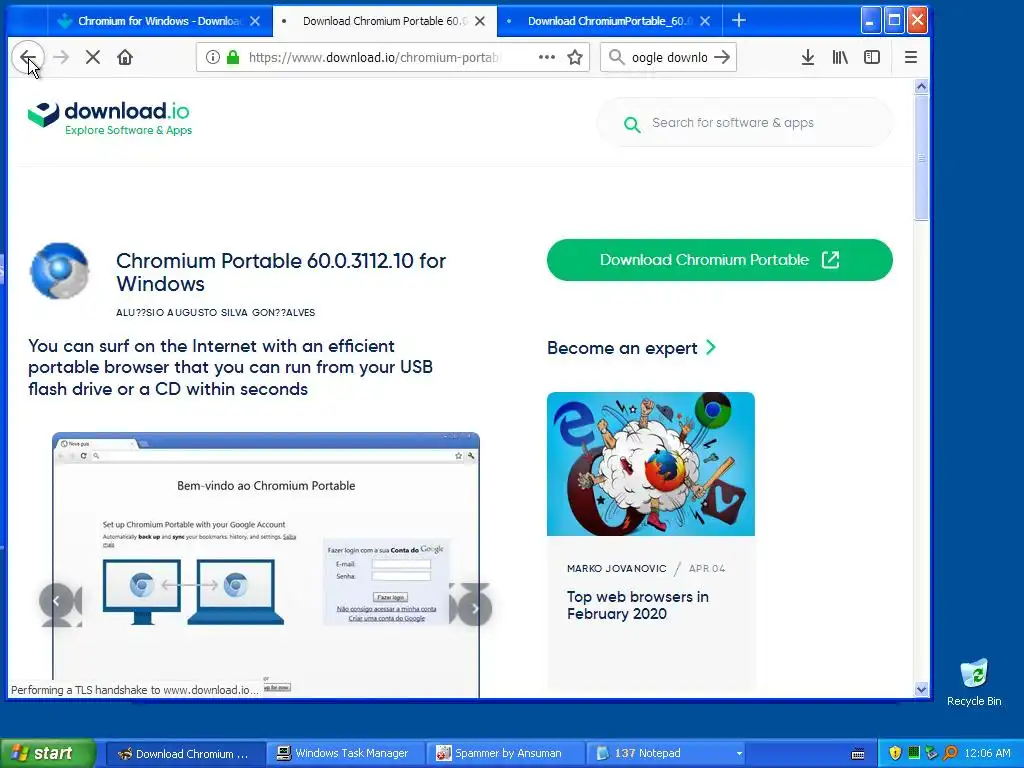Click the green Download Chromium Portable button
The width and height of the screenshot is (1024, 768).
click(720, 260)
